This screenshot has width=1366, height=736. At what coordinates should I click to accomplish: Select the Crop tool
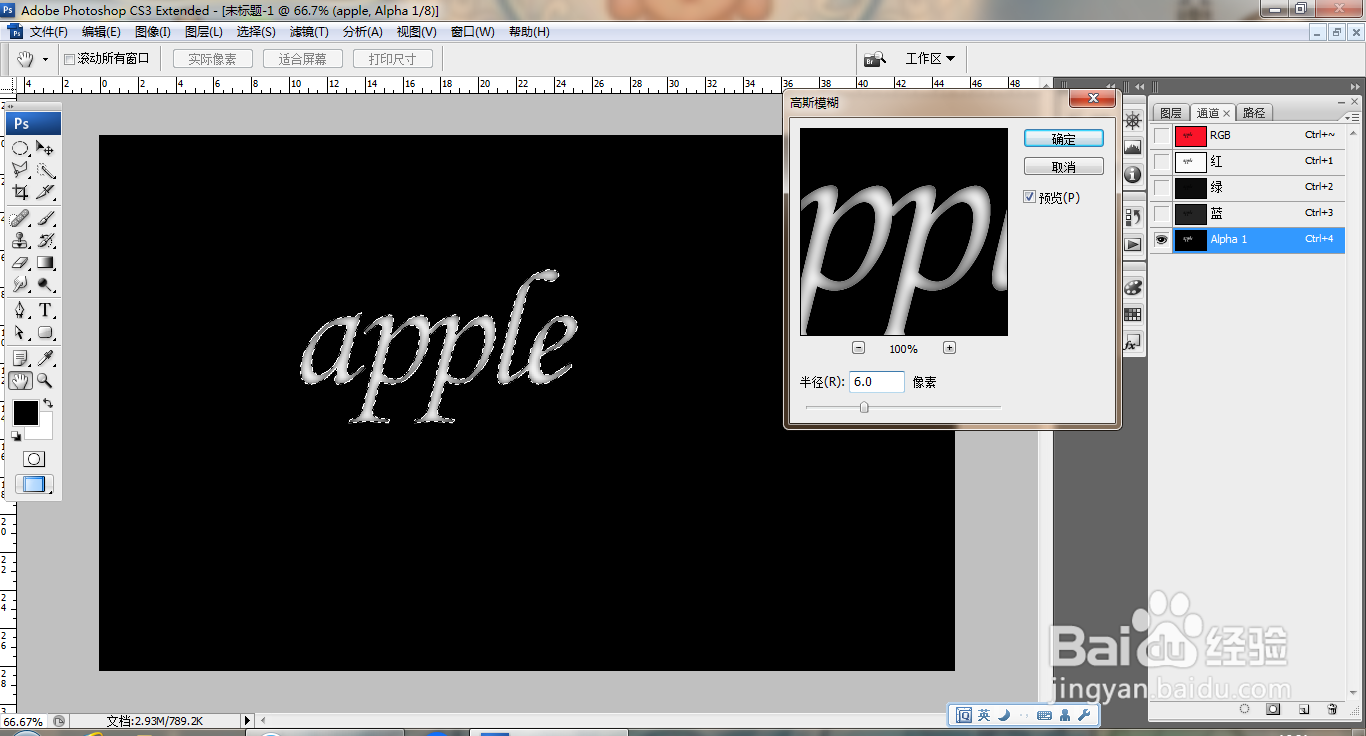pyautogui.click(x=21, y=192)
